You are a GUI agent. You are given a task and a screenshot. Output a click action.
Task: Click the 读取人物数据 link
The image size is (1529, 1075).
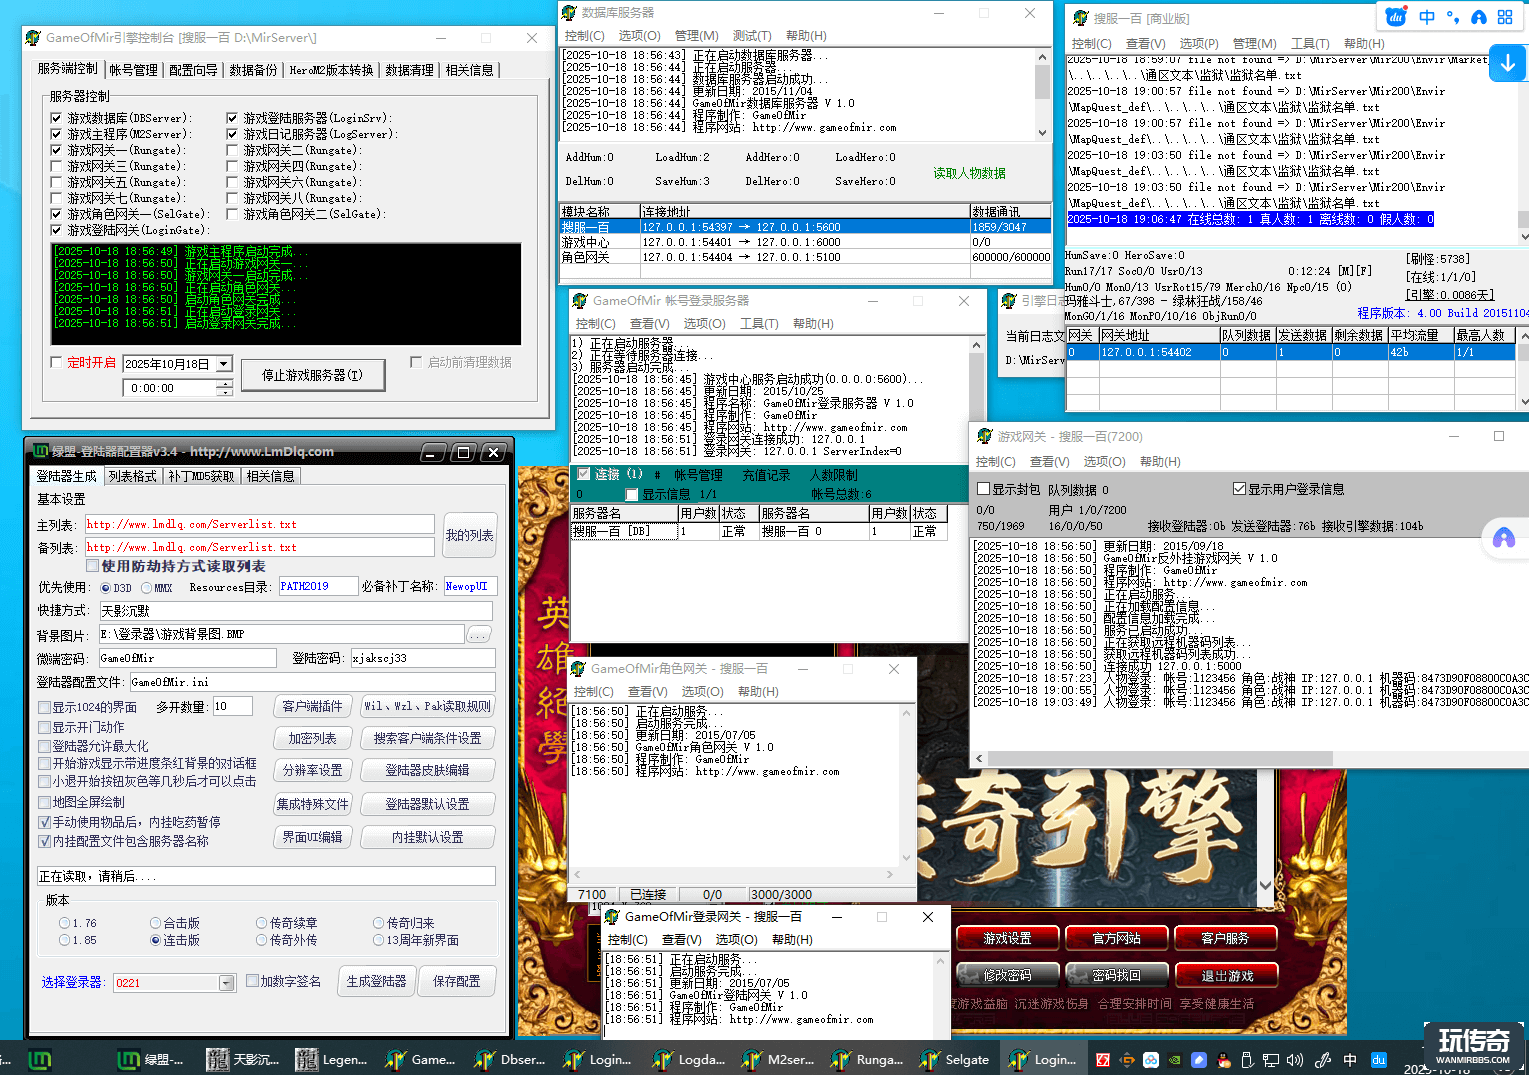[969, 174]
